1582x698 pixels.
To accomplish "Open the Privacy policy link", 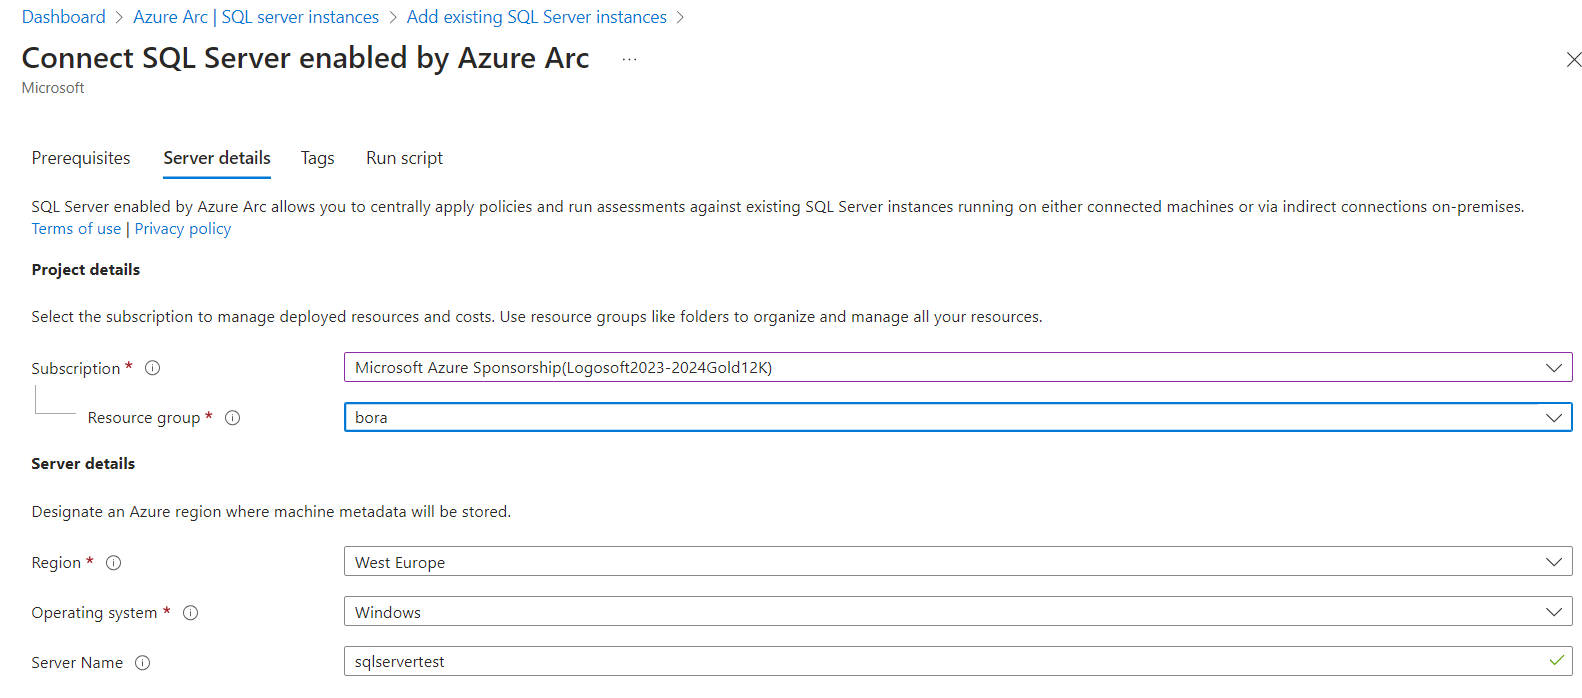I will (183, 229).
